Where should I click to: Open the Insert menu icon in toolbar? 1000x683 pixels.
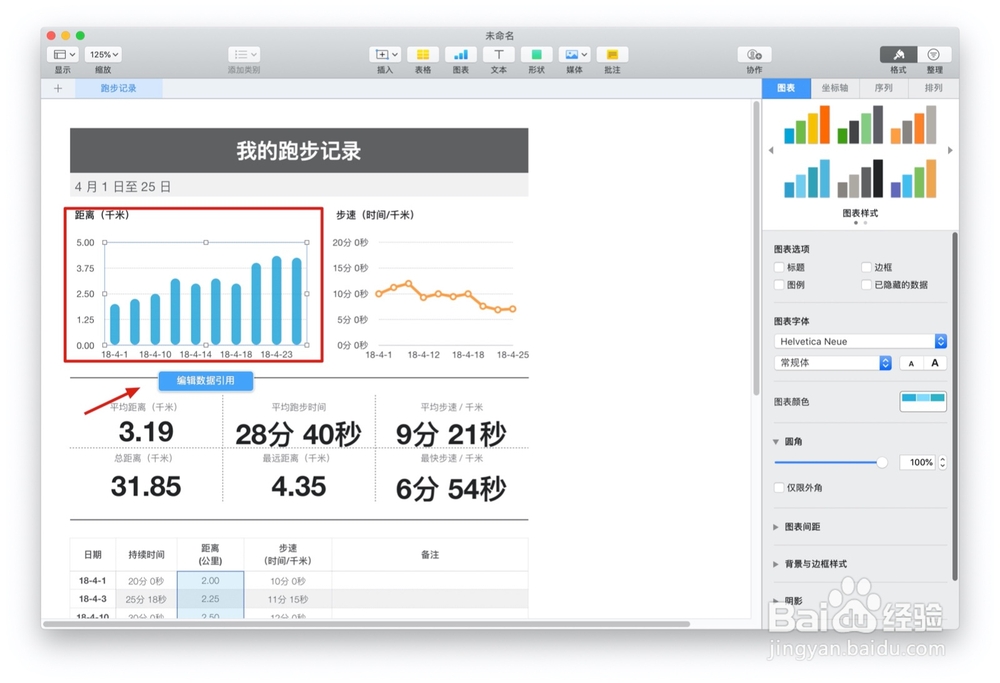pos(385,55)
